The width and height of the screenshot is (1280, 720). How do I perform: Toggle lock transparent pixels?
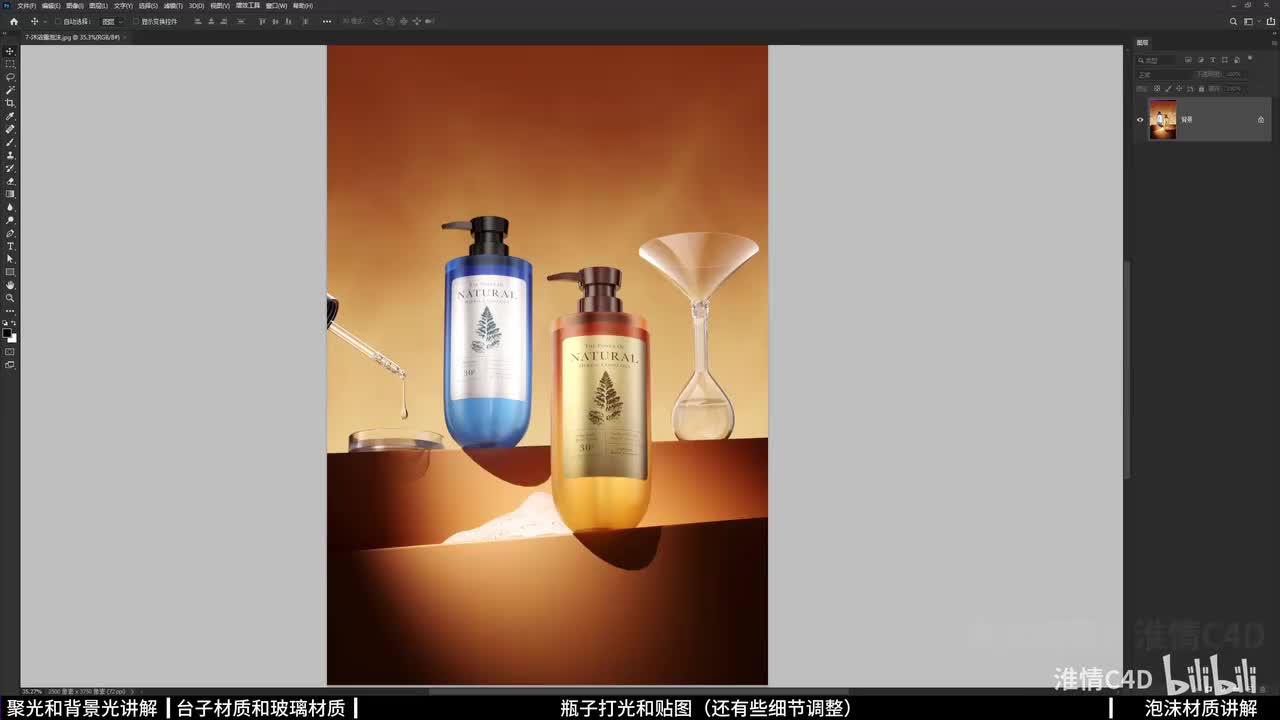tap(1156, 89)
